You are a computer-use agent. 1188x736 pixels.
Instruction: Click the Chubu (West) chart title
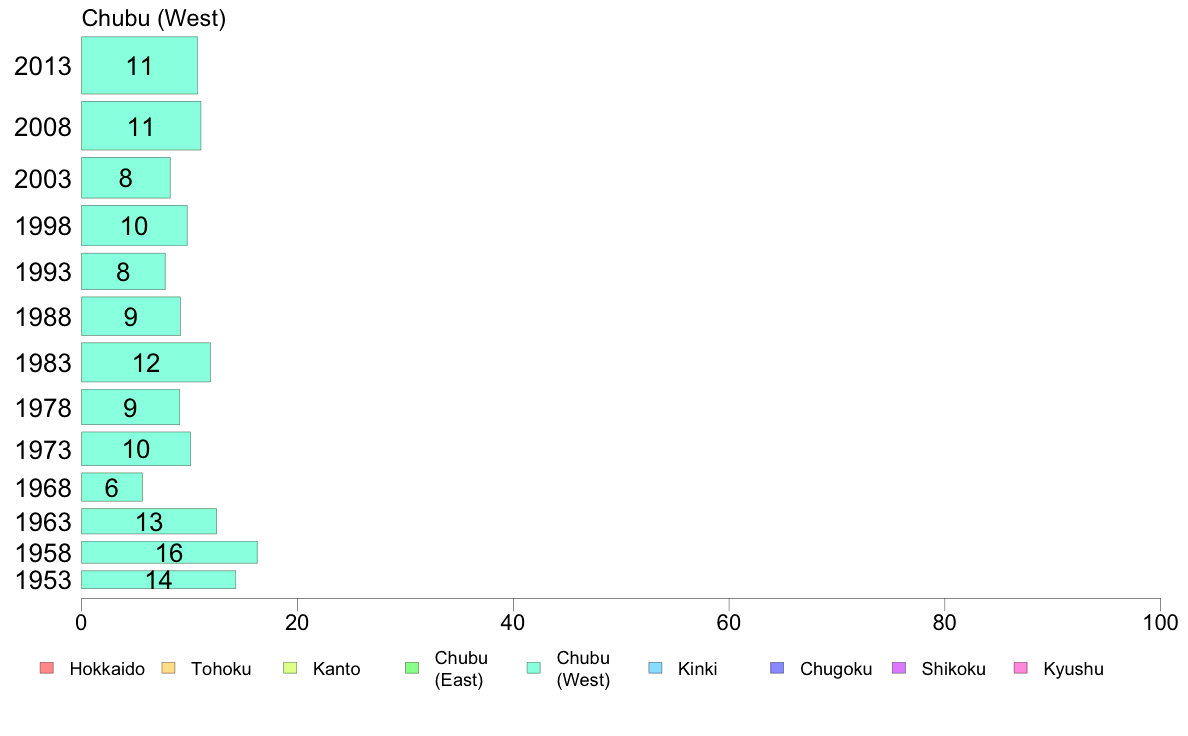click(154, 18)
